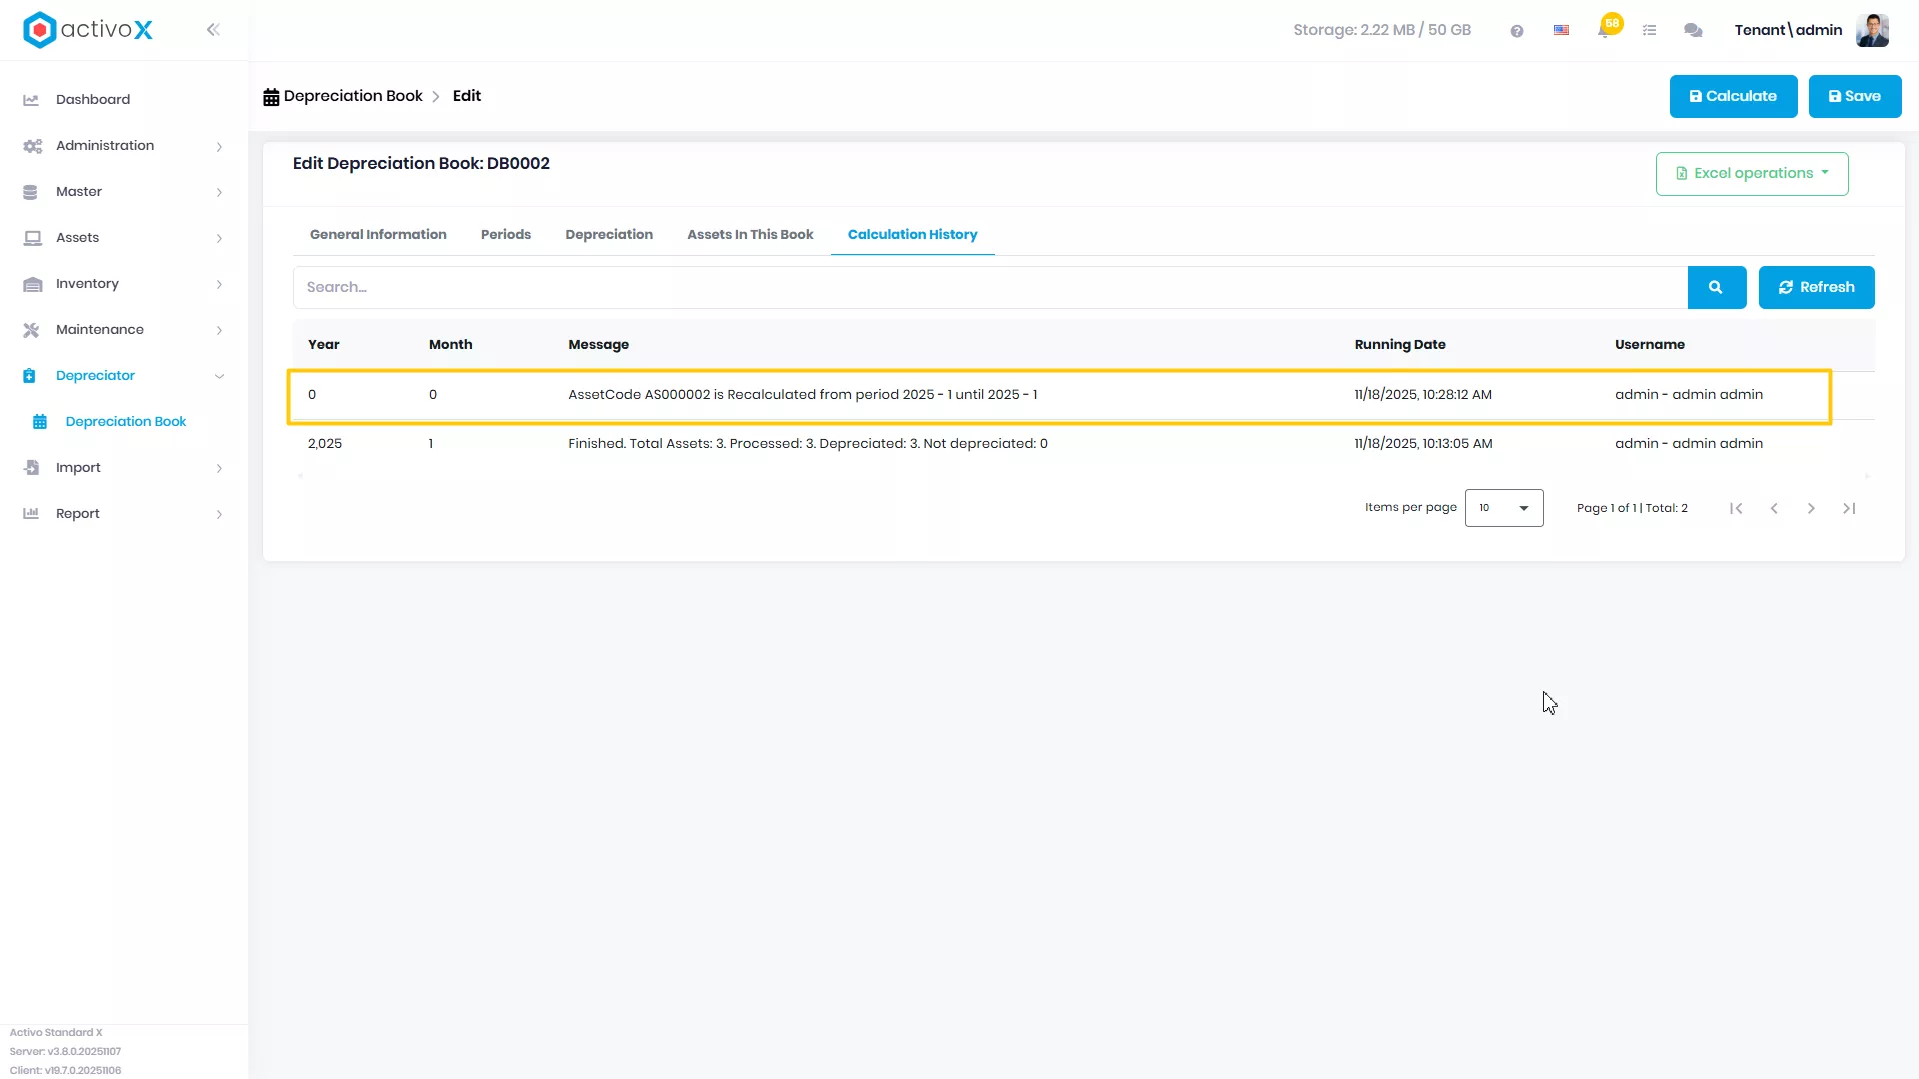The height and width of the screenshot is (1079, 1919).
Task: Click Tenant\admin username
Action: click(x=1788, y=30)
